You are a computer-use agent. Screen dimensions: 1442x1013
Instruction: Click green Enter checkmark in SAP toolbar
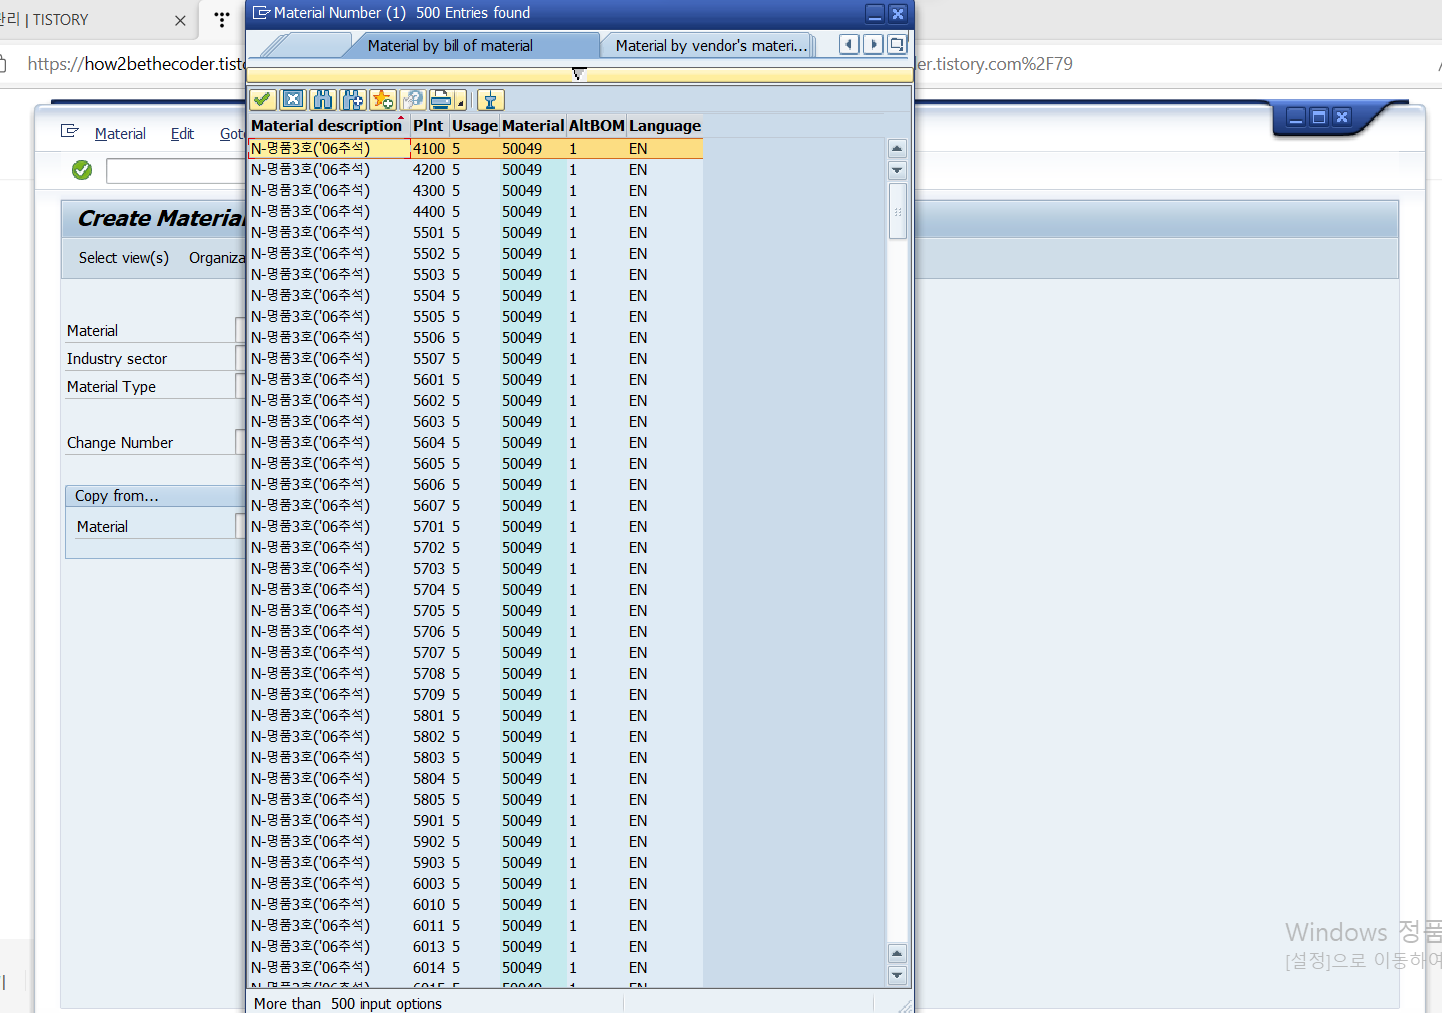pos(82,171)
